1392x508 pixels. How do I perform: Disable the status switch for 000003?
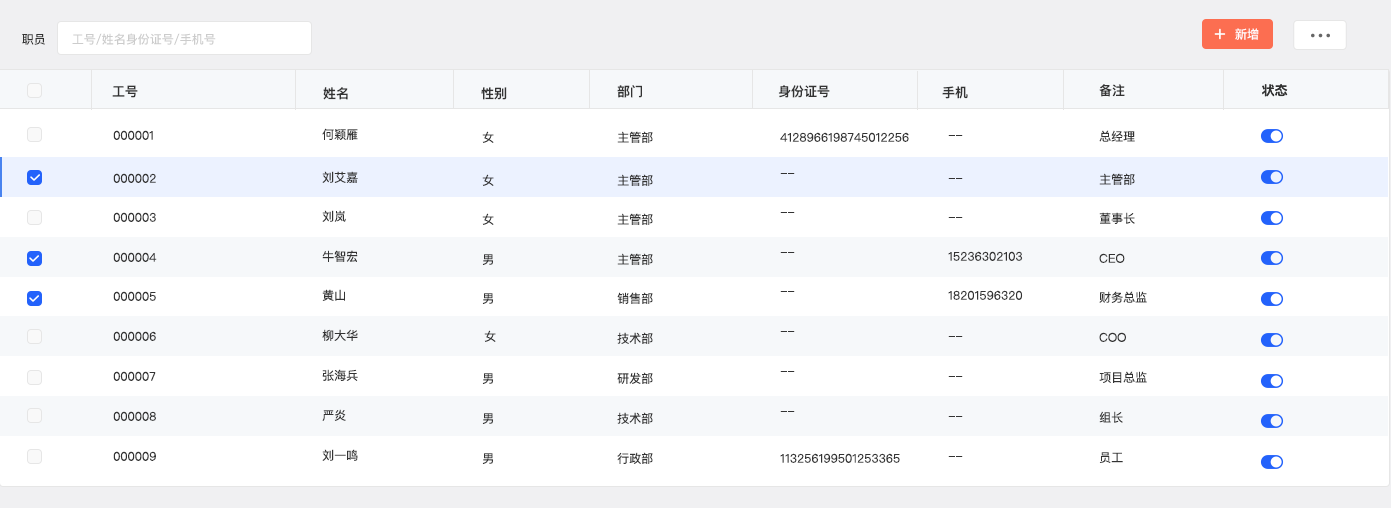1271,218
